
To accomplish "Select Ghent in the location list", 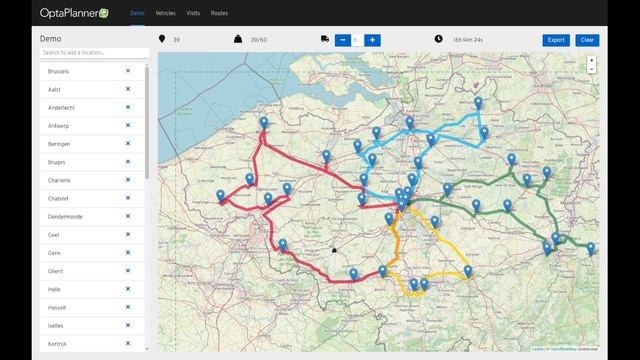I will 92,271.
